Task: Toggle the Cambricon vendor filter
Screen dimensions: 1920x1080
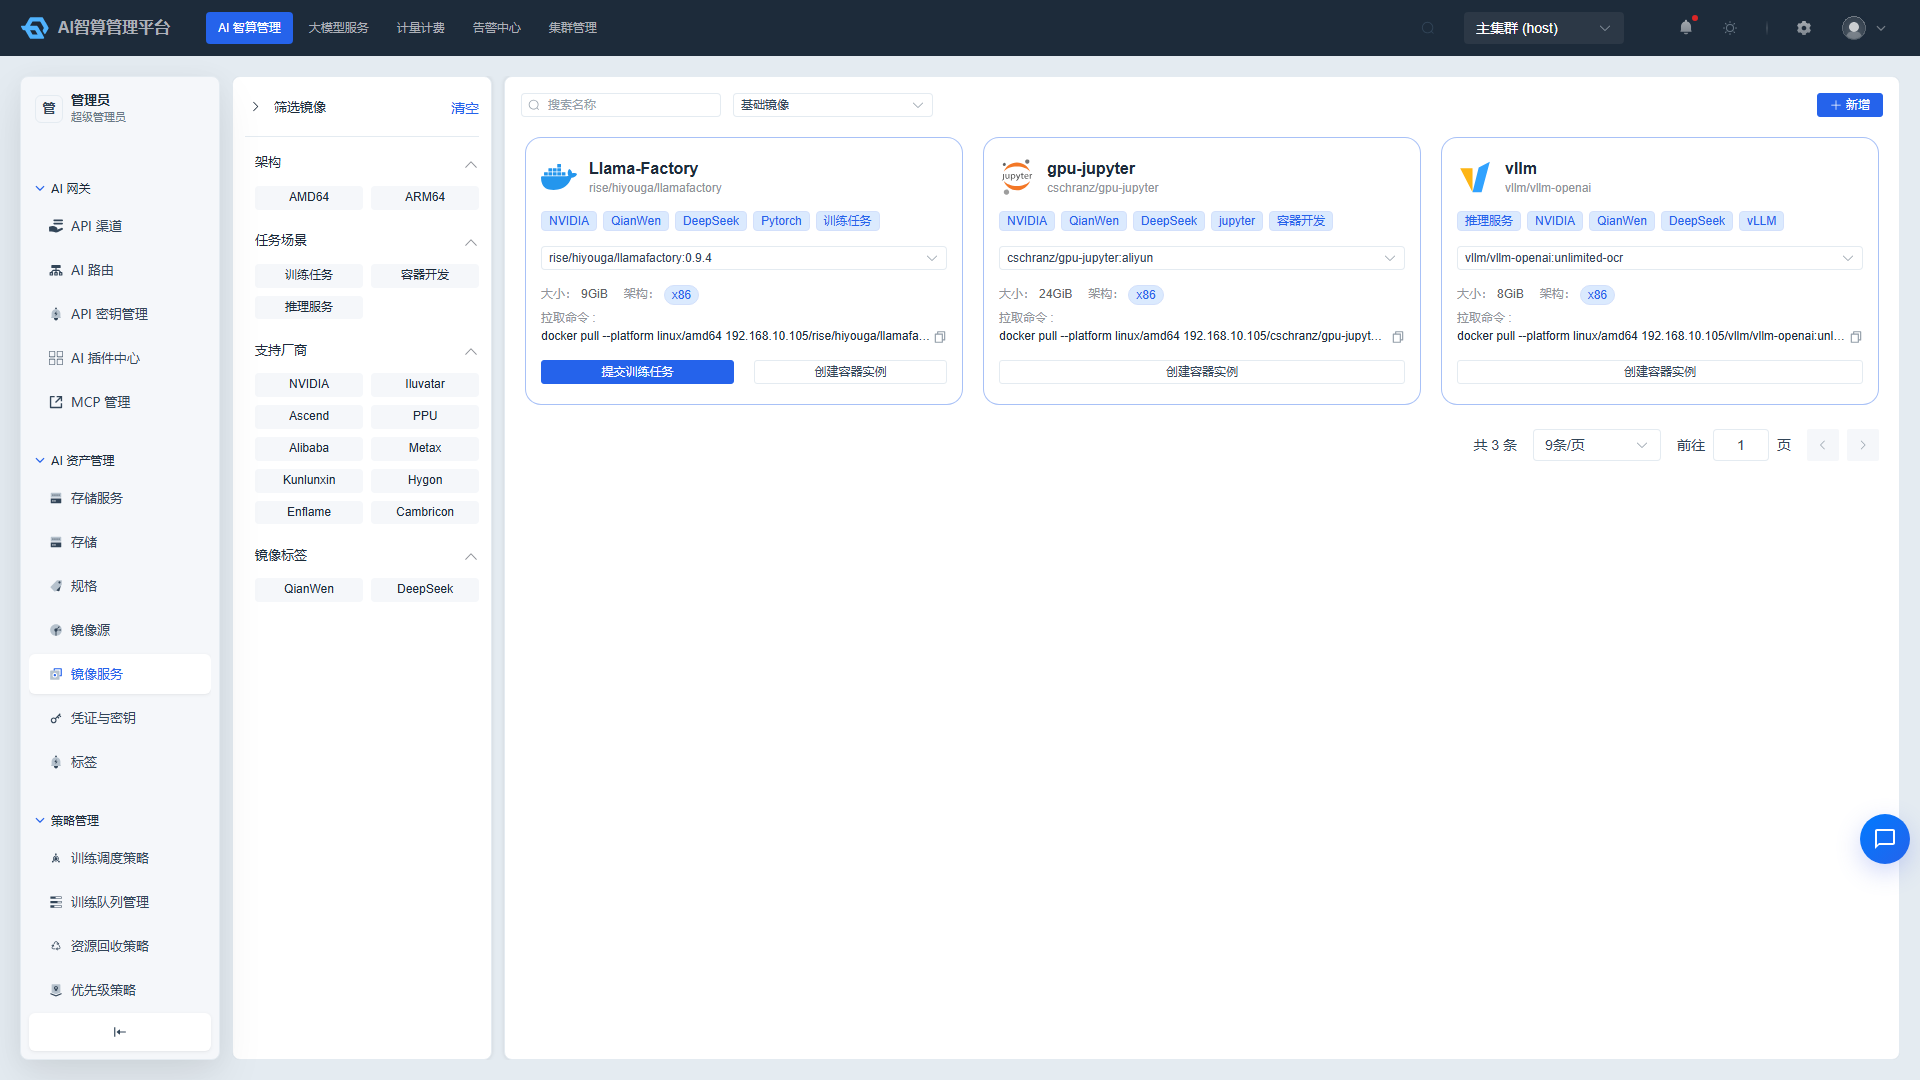Action: (425, 512)
